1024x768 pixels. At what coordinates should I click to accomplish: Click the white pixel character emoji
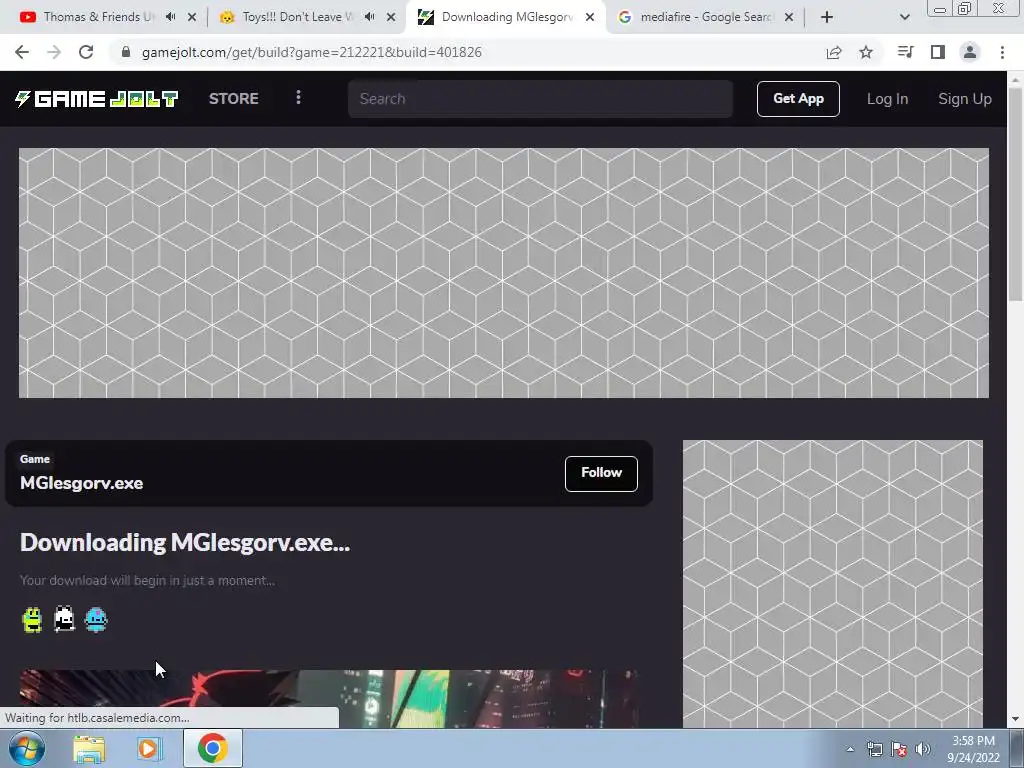coord(64,619)
